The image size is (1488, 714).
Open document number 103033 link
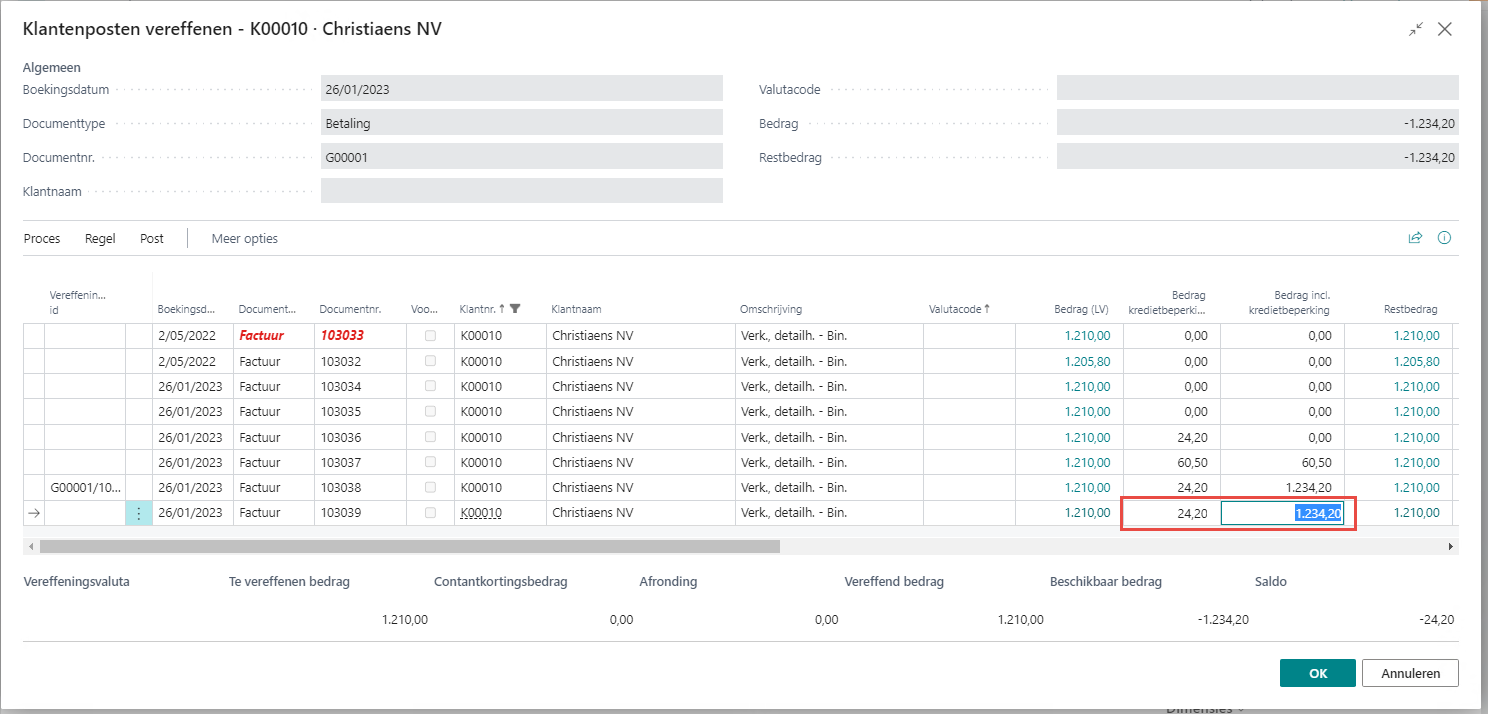point(341,336)
